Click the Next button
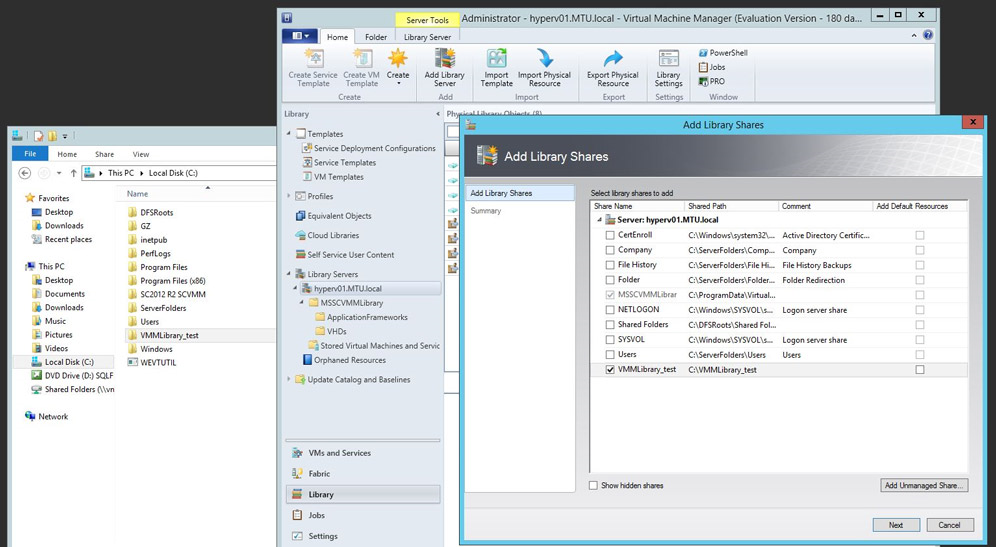Screen dimensions: 996x547 pyautogui.click(x=895, y=525)
